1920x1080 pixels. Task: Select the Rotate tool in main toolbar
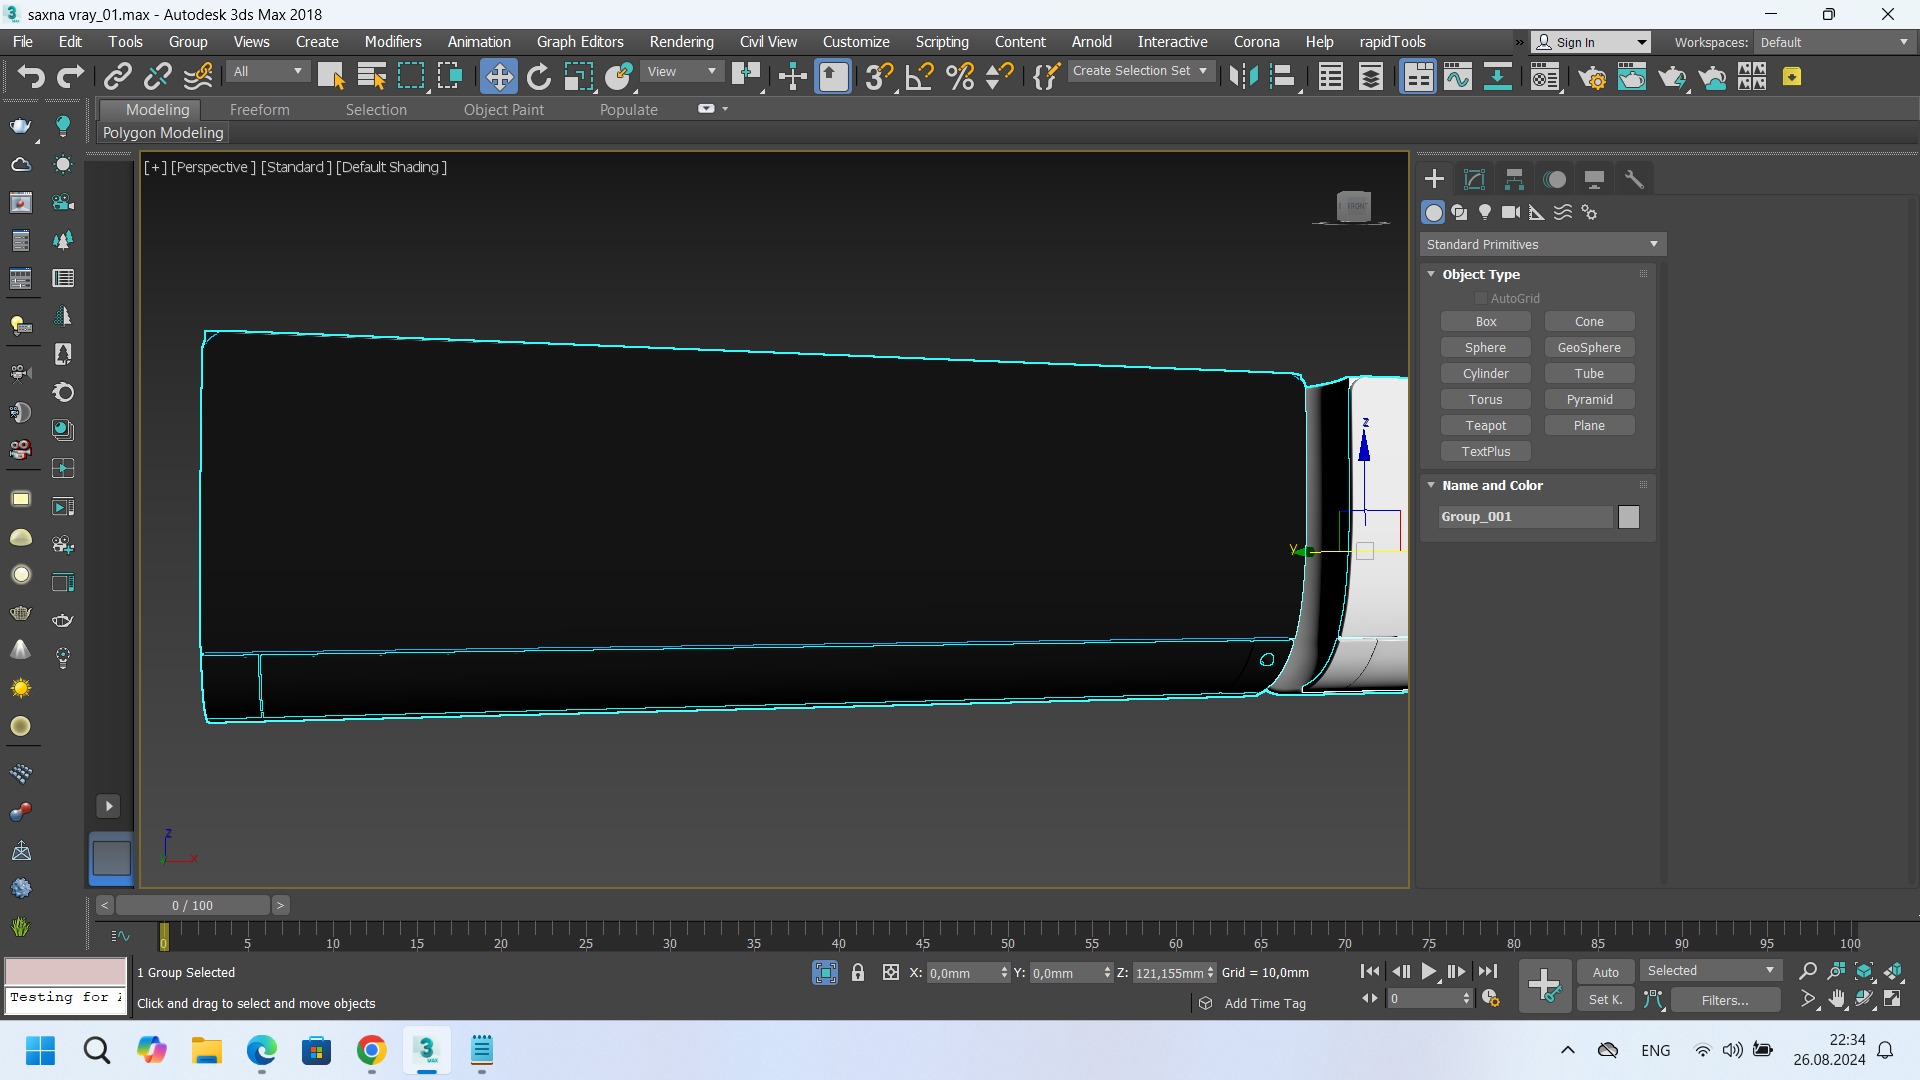(539, 77)
